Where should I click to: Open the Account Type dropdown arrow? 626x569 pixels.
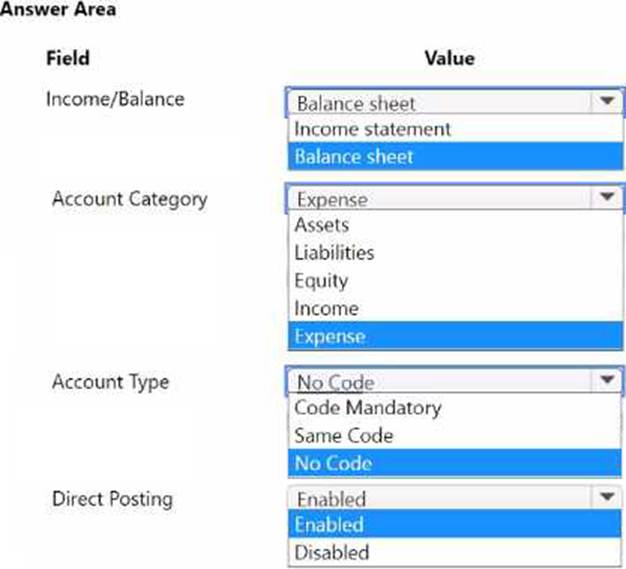pyautogui.click(x=604, y=381)
